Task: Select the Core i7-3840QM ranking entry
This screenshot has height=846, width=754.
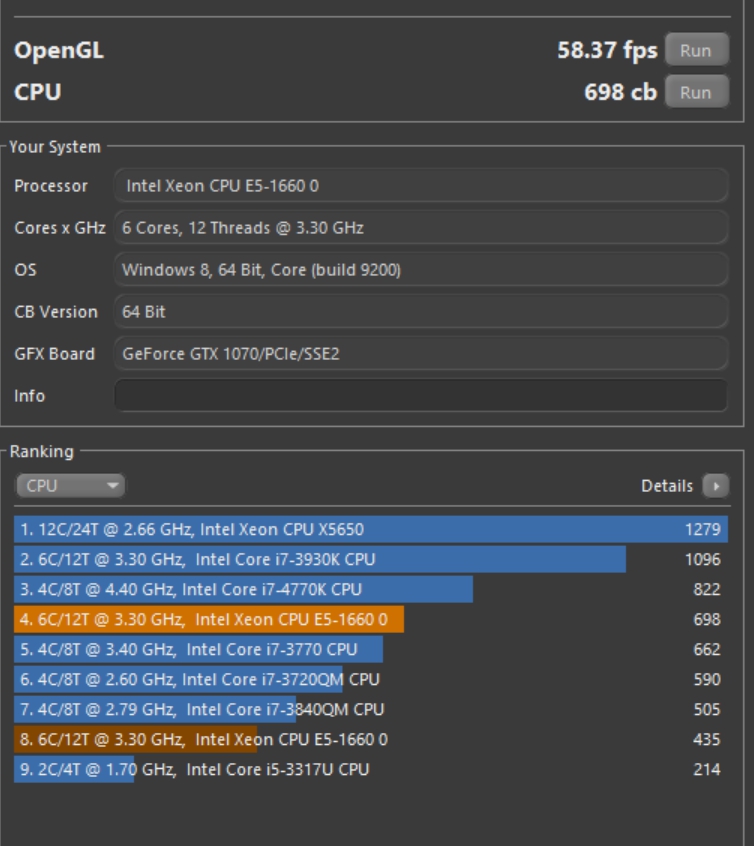Action: pos(199,709)
